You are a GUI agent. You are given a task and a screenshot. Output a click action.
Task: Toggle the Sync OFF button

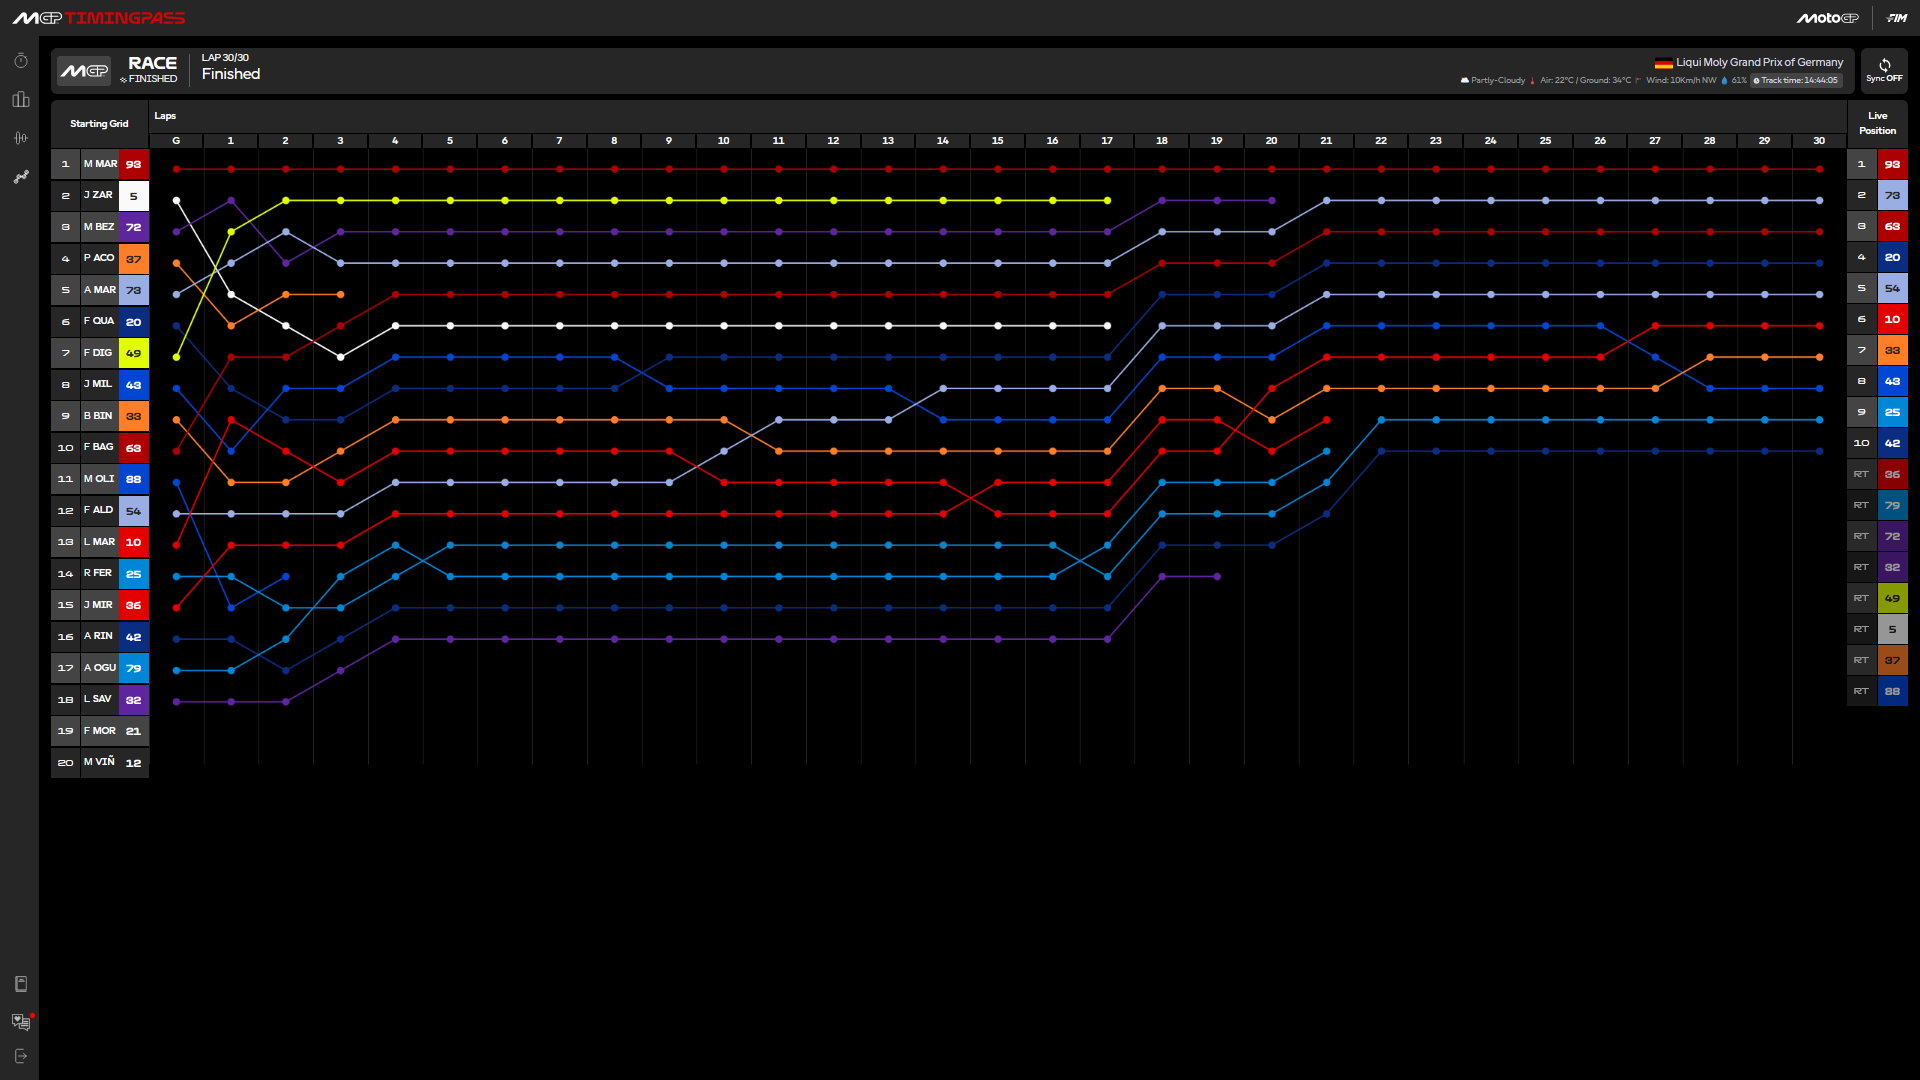coord(1884,71)
